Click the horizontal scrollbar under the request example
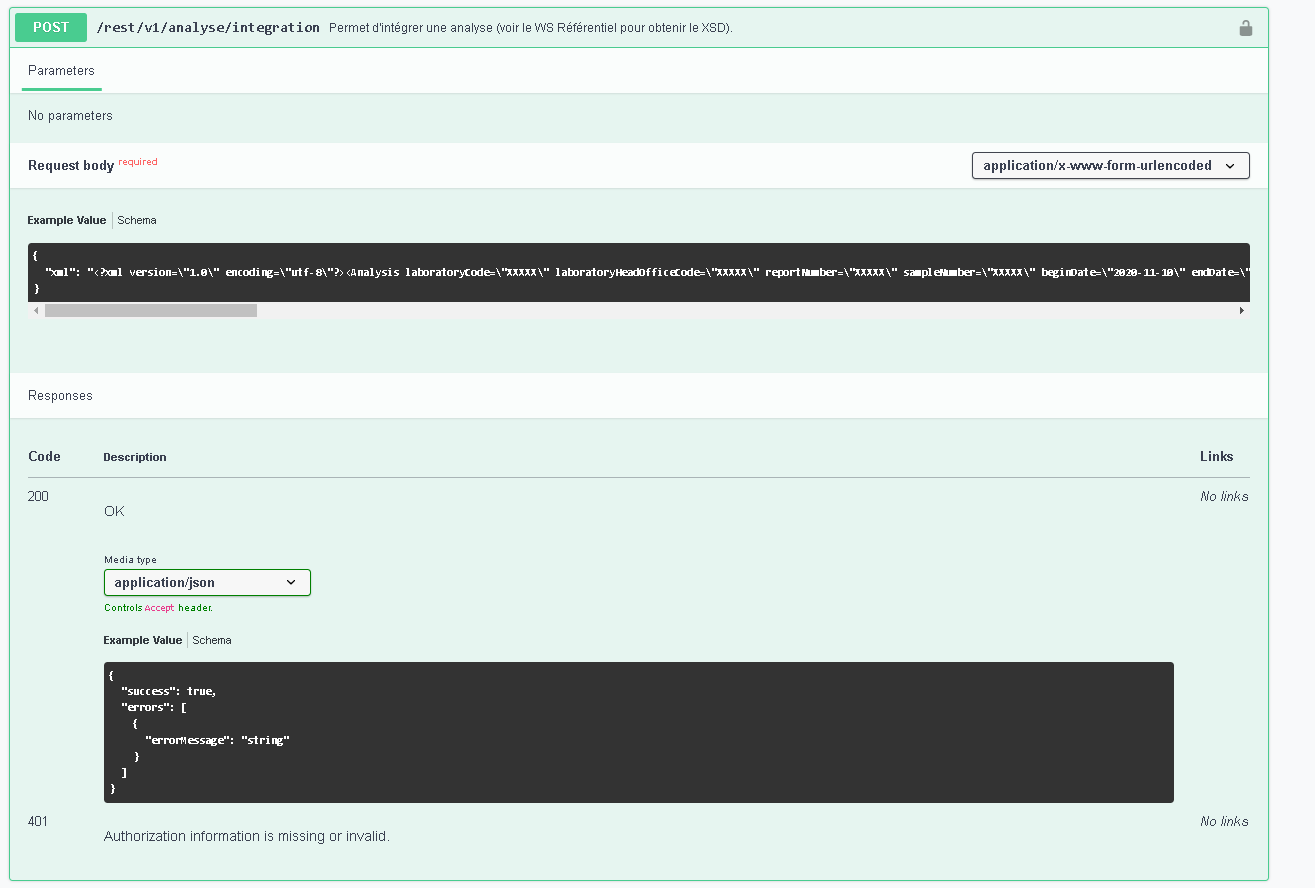This screenshot has height=888, width=1315. [150, 310]
